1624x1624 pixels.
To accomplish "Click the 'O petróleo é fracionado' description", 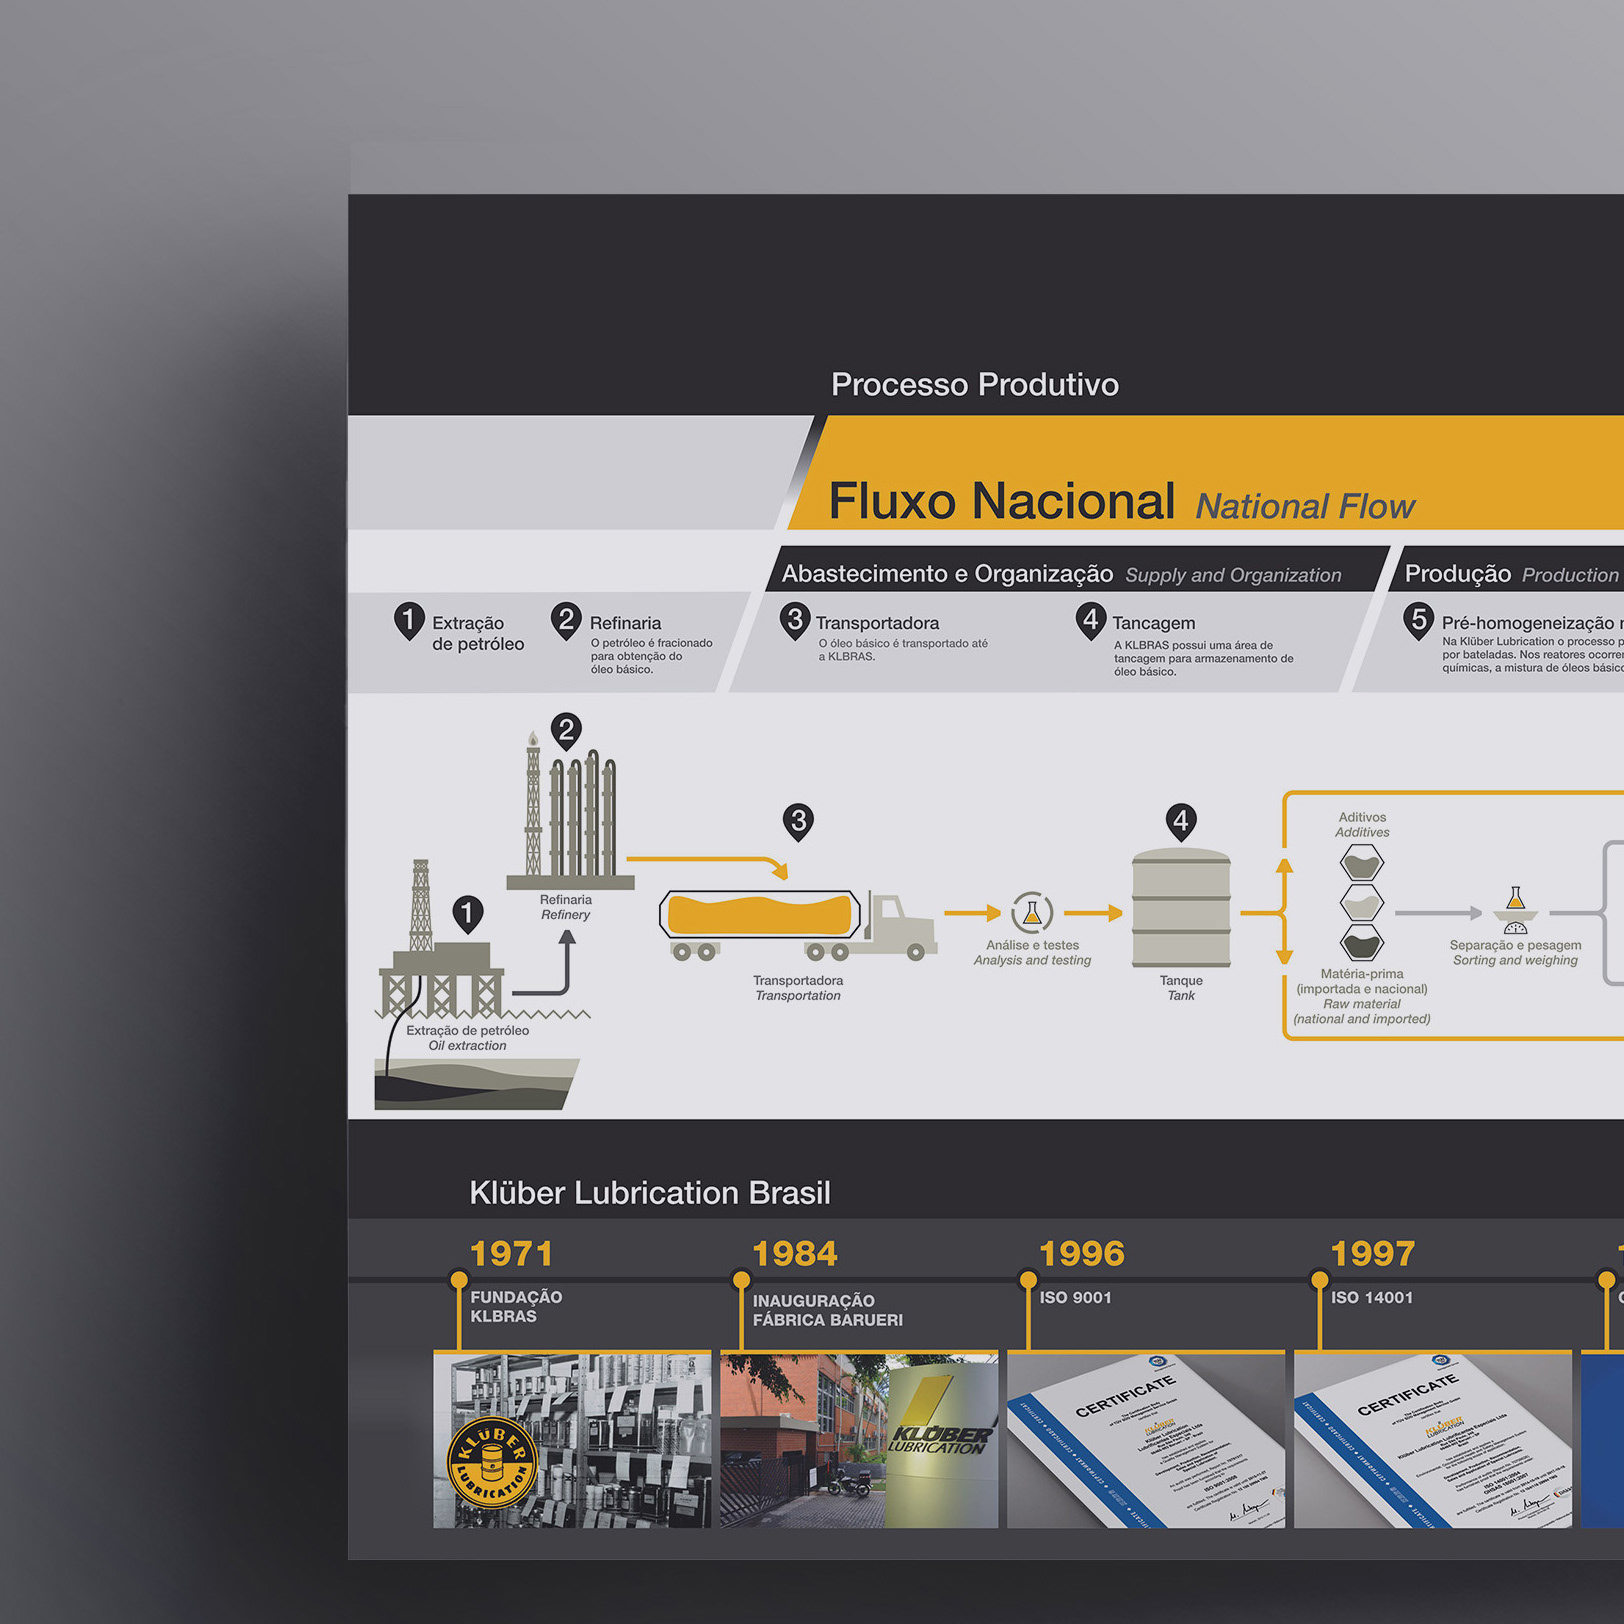I will coord(651,656).
